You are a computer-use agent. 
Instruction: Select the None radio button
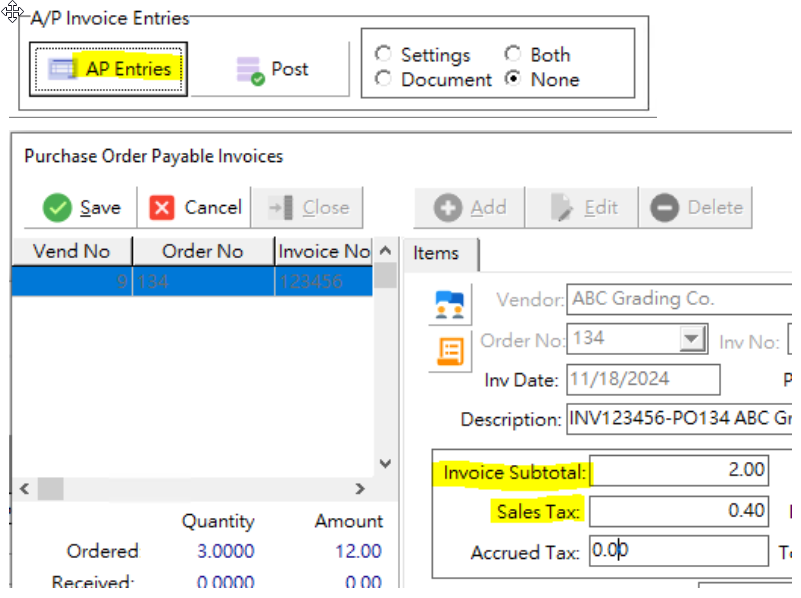pyautogui.click(x=513, y=79)
